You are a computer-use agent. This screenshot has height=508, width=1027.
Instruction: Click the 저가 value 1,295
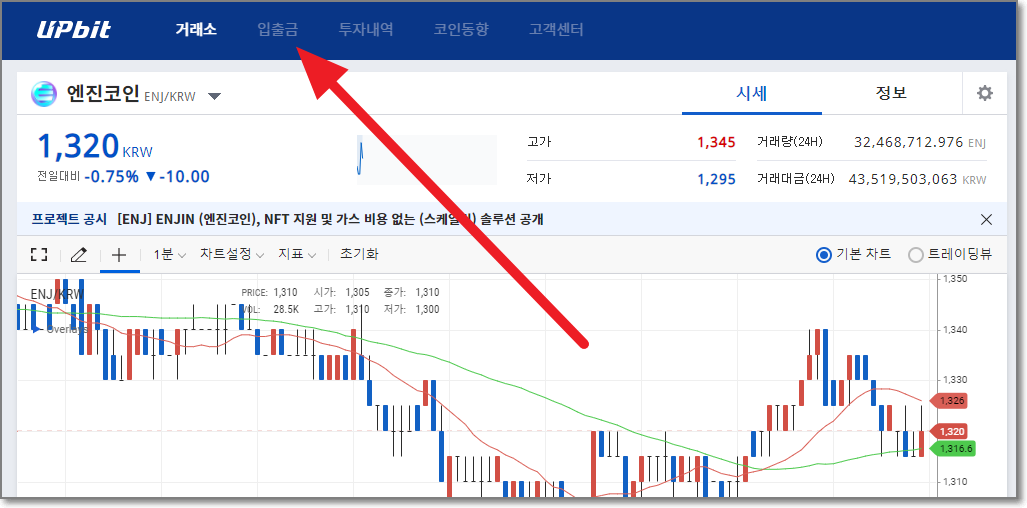[717, 179]
